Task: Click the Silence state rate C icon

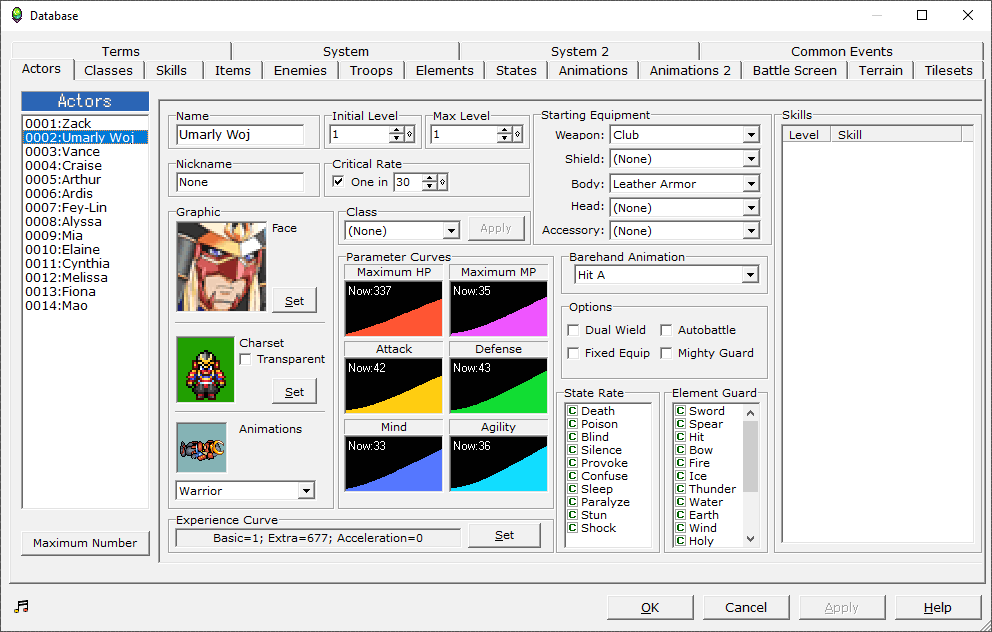Action: [x=573, y=450]
